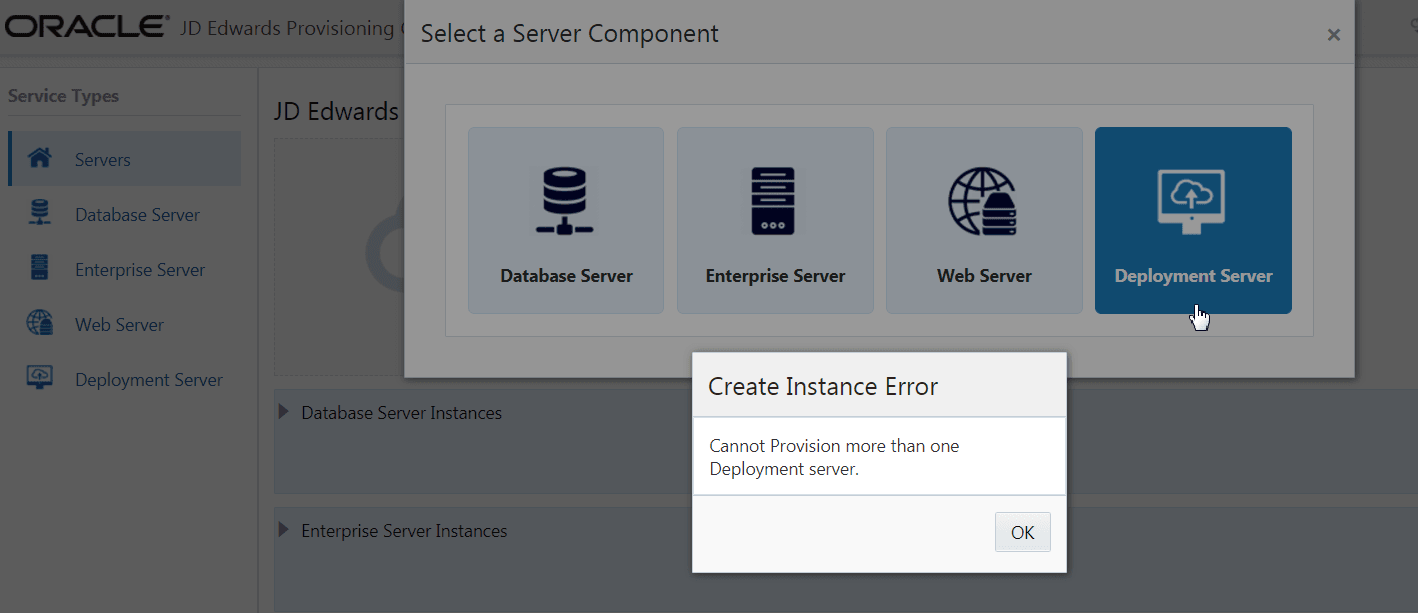1418x613 pixels.
Task: Collapse the Servers navigation entry under Service Types
Action: coord(105,158)
